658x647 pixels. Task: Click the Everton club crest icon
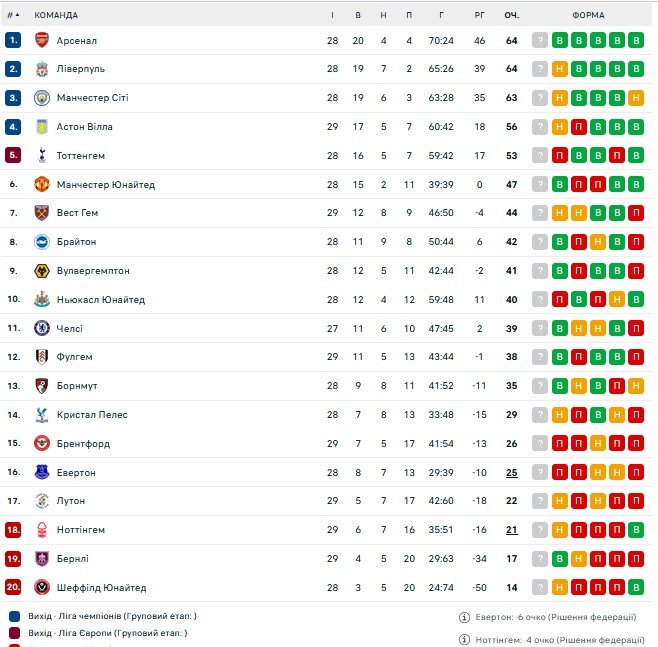41,472
